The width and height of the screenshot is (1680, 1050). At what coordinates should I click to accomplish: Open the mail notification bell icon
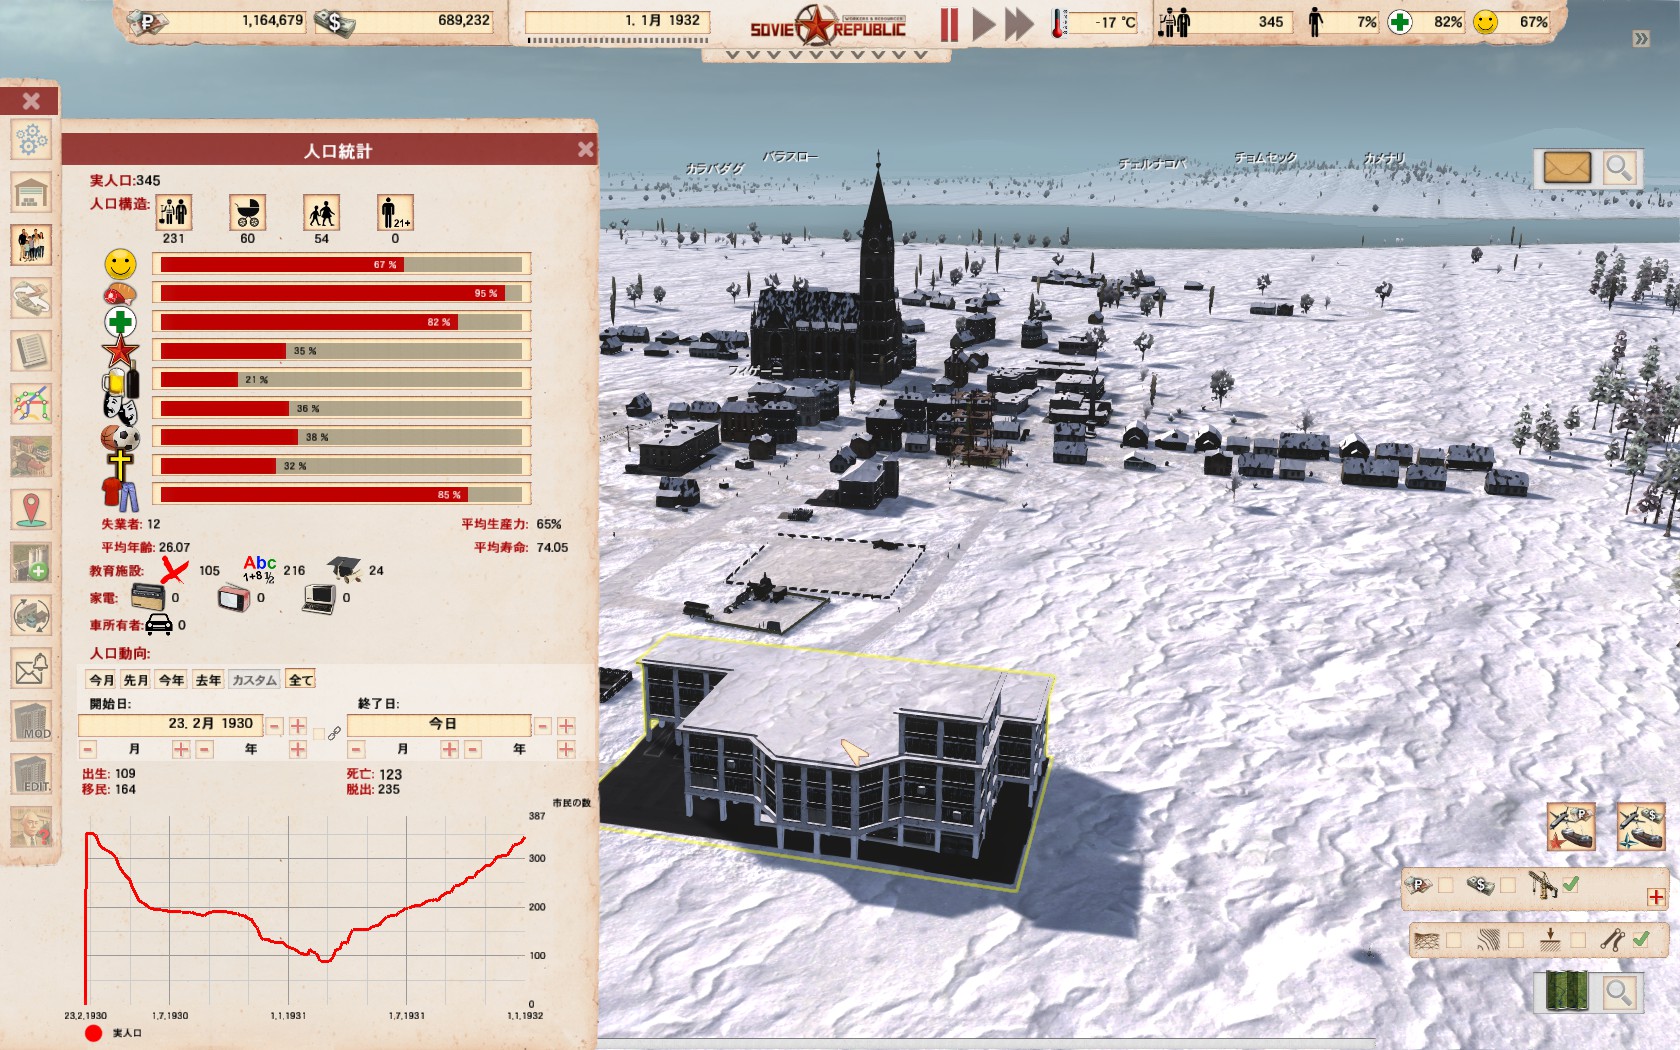click(31, 669)
